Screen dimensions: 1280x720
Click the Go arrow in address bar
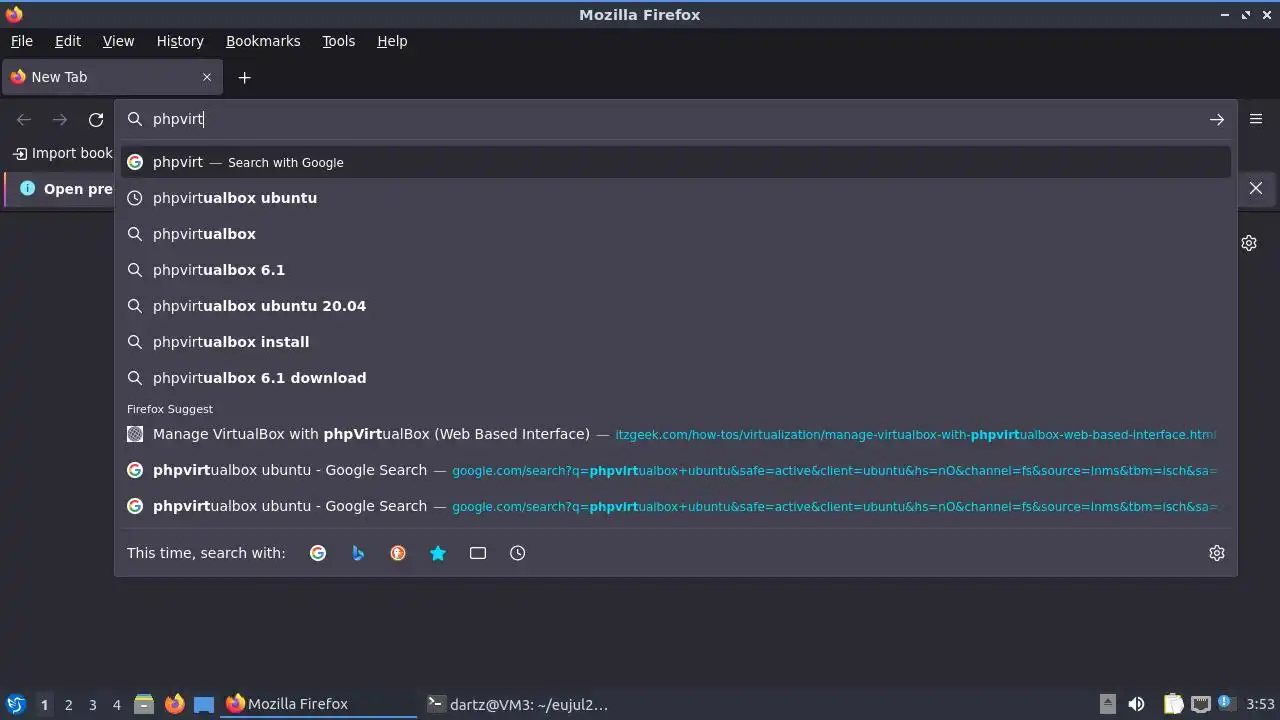pos(1217,119)
